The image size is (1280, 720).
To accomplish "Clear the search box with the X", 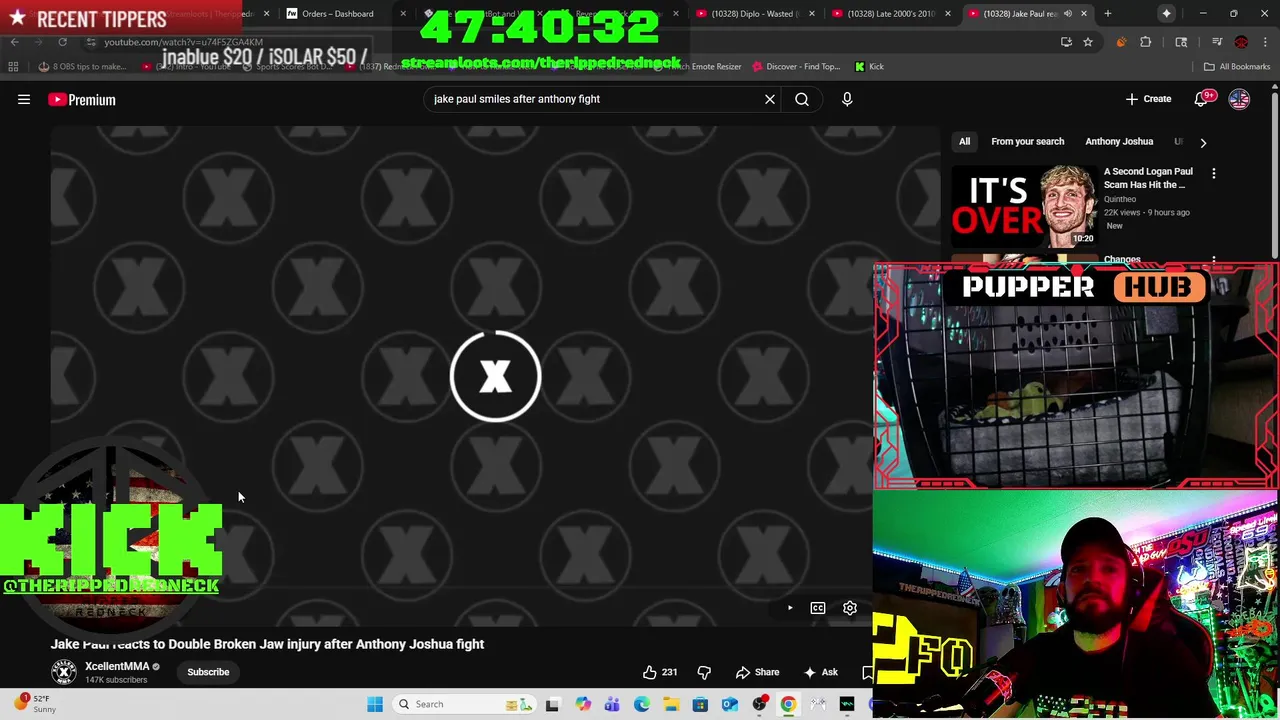I will tap(770, 99).
